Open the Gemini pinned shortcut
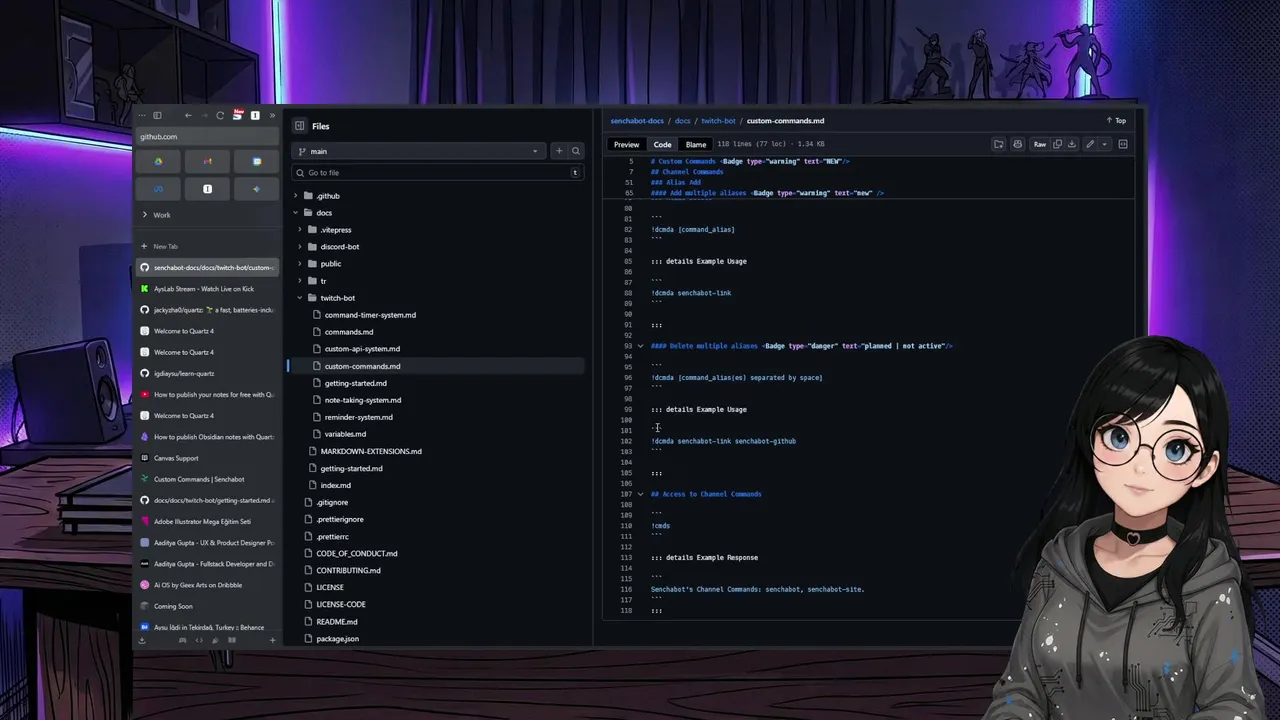Viewport: 1280px width, 720px height. coord(256,189)
